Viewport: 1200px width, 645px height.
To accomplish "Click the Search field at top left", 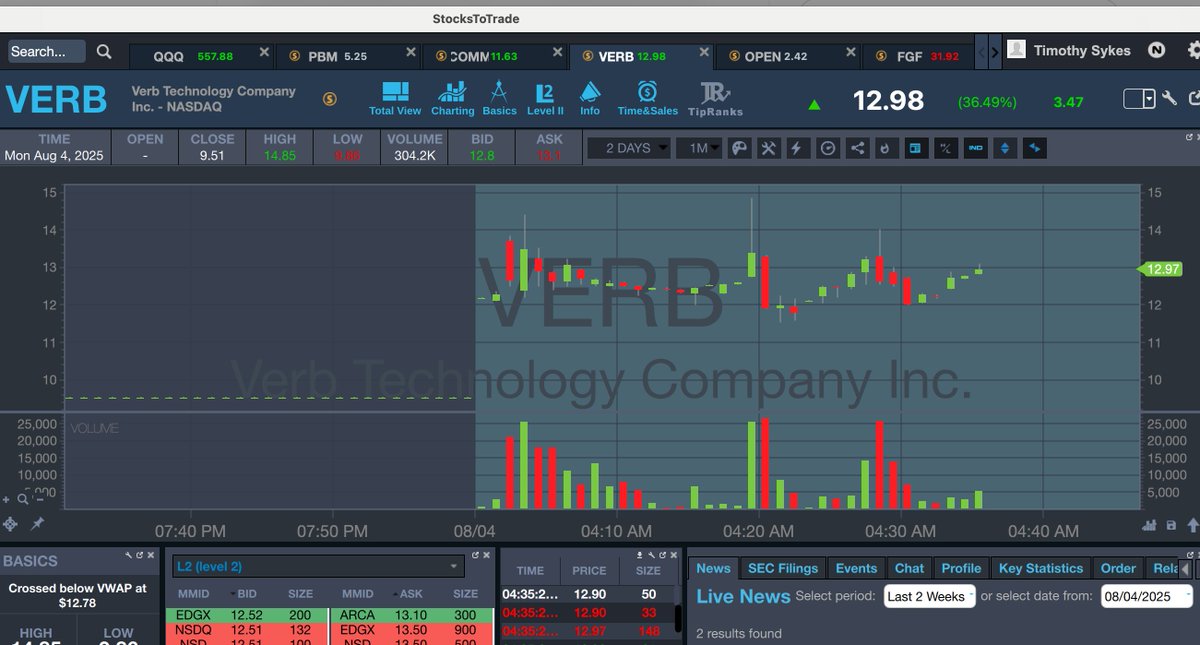I will coord(48,50).
